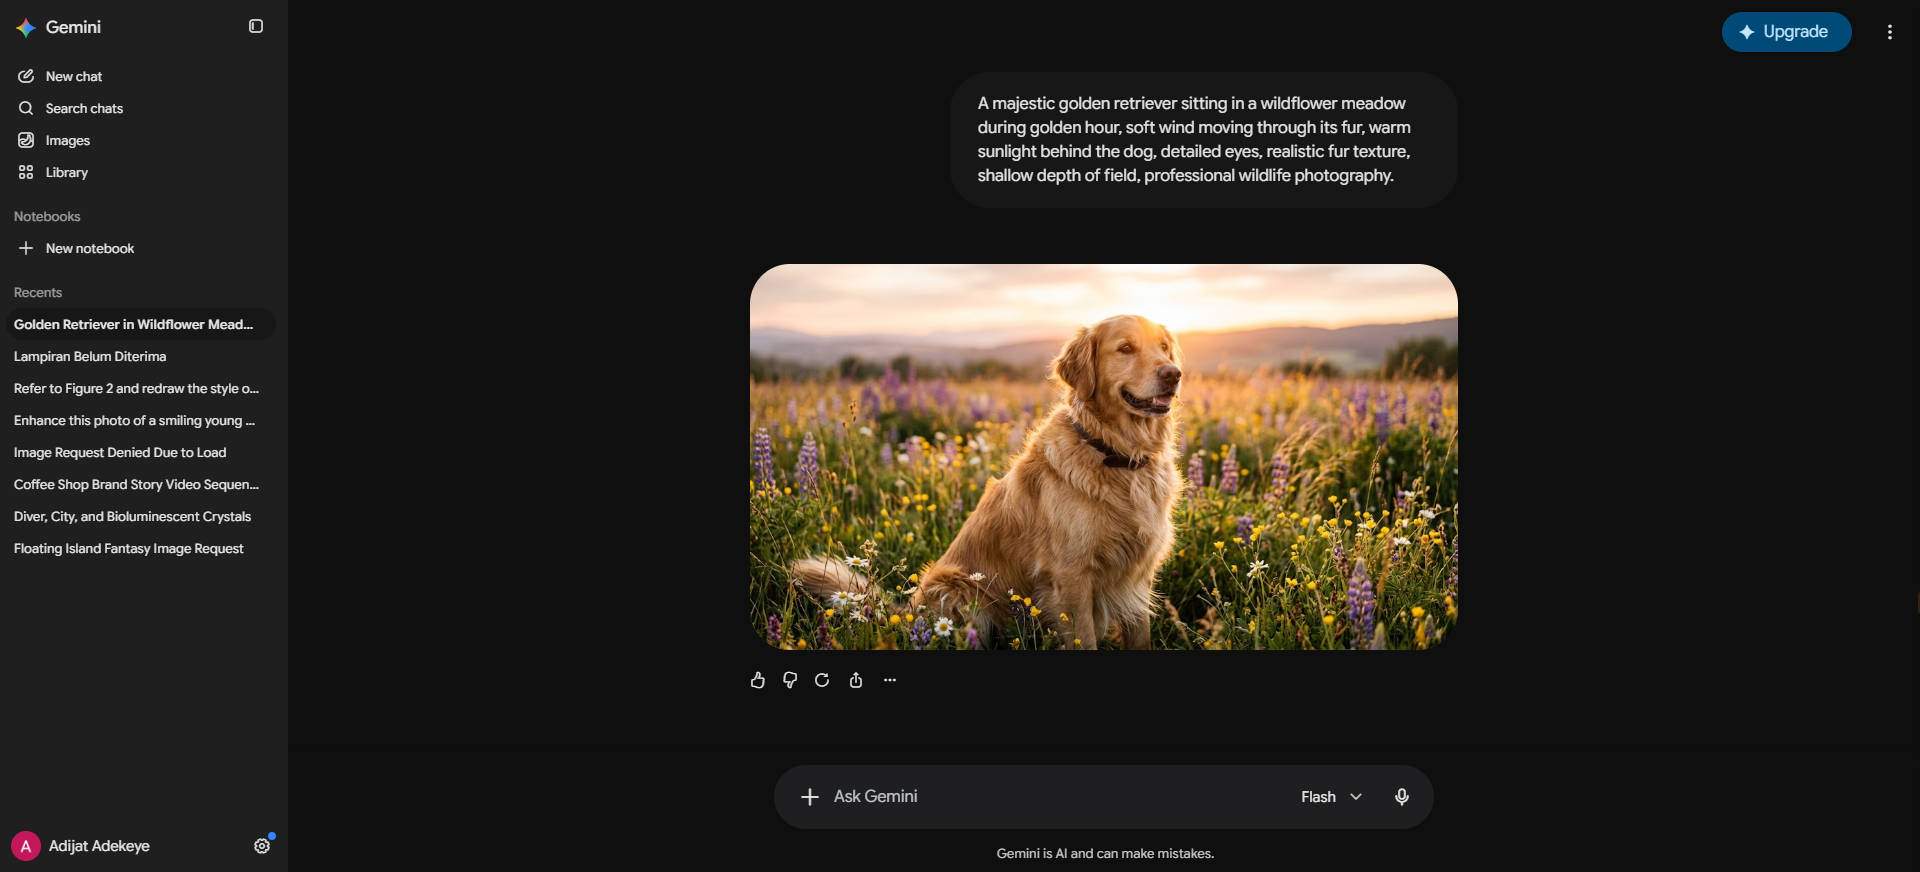Open Coffee Shop Brand Story chat
The height and width of the screenshot is (872, 1920).
(x=140, y=484)
